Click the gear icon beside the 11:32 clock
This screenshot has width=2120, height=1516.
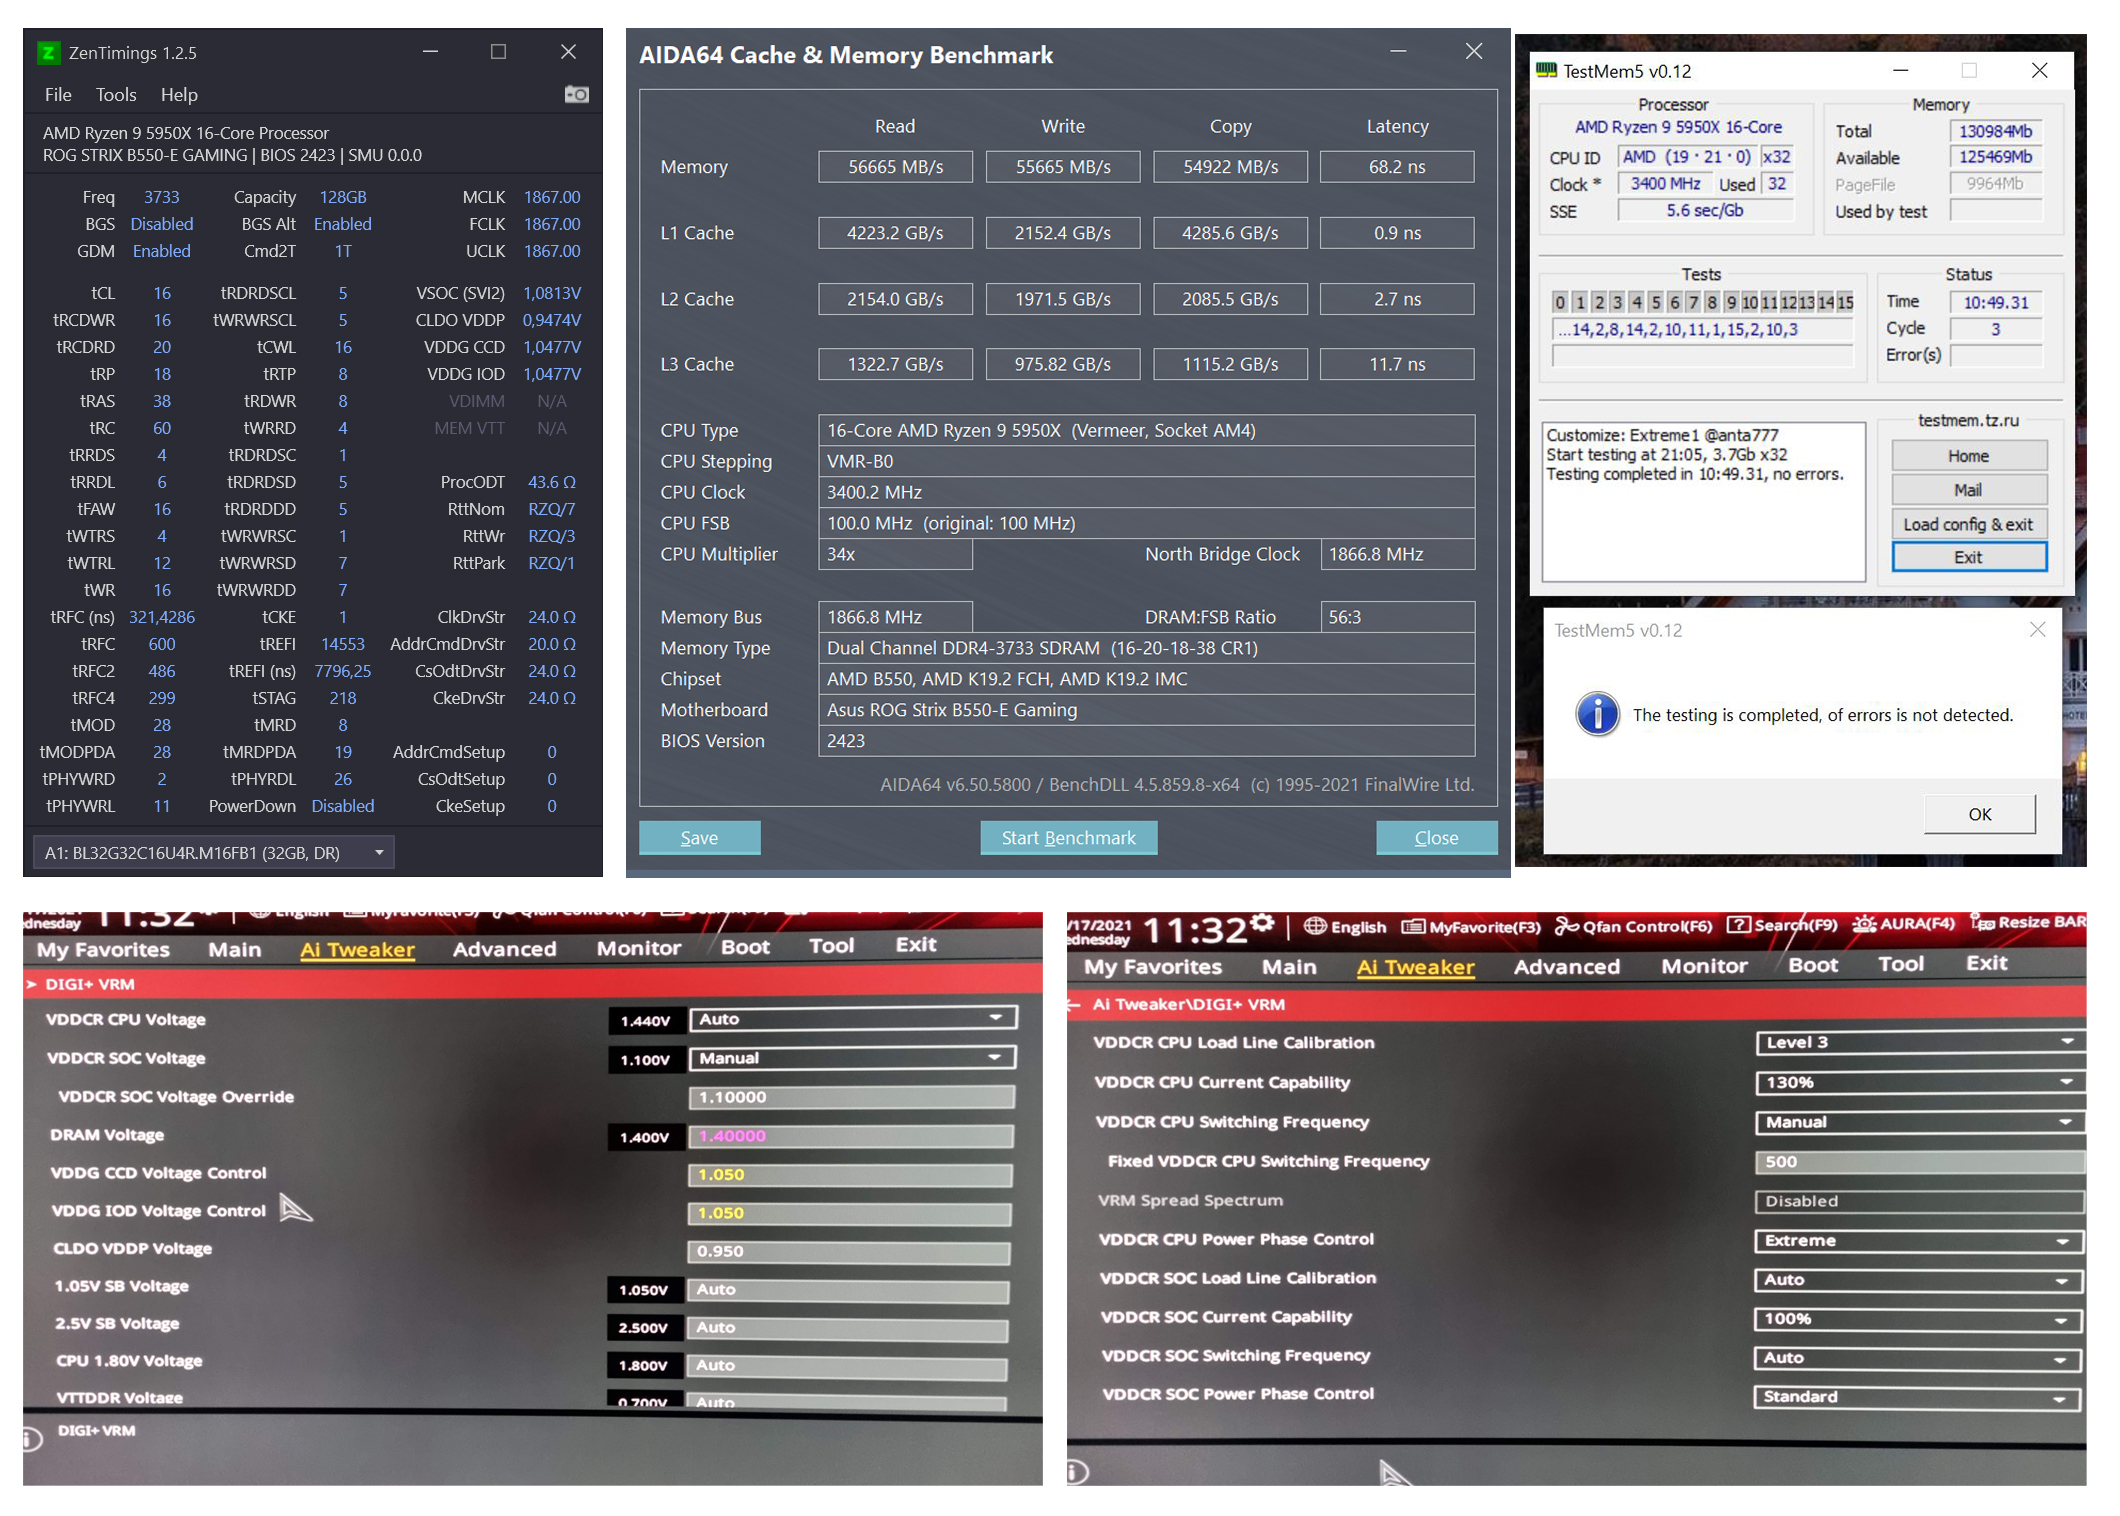click(x=1262, y=922)
